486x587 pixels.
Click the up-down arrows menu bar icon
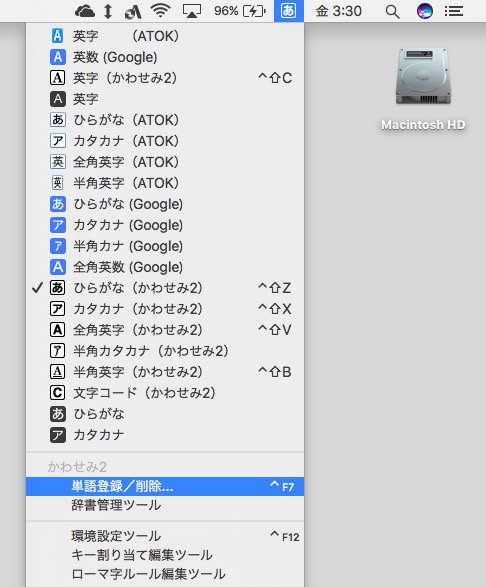pyautogui.click(x=108, y=11)
